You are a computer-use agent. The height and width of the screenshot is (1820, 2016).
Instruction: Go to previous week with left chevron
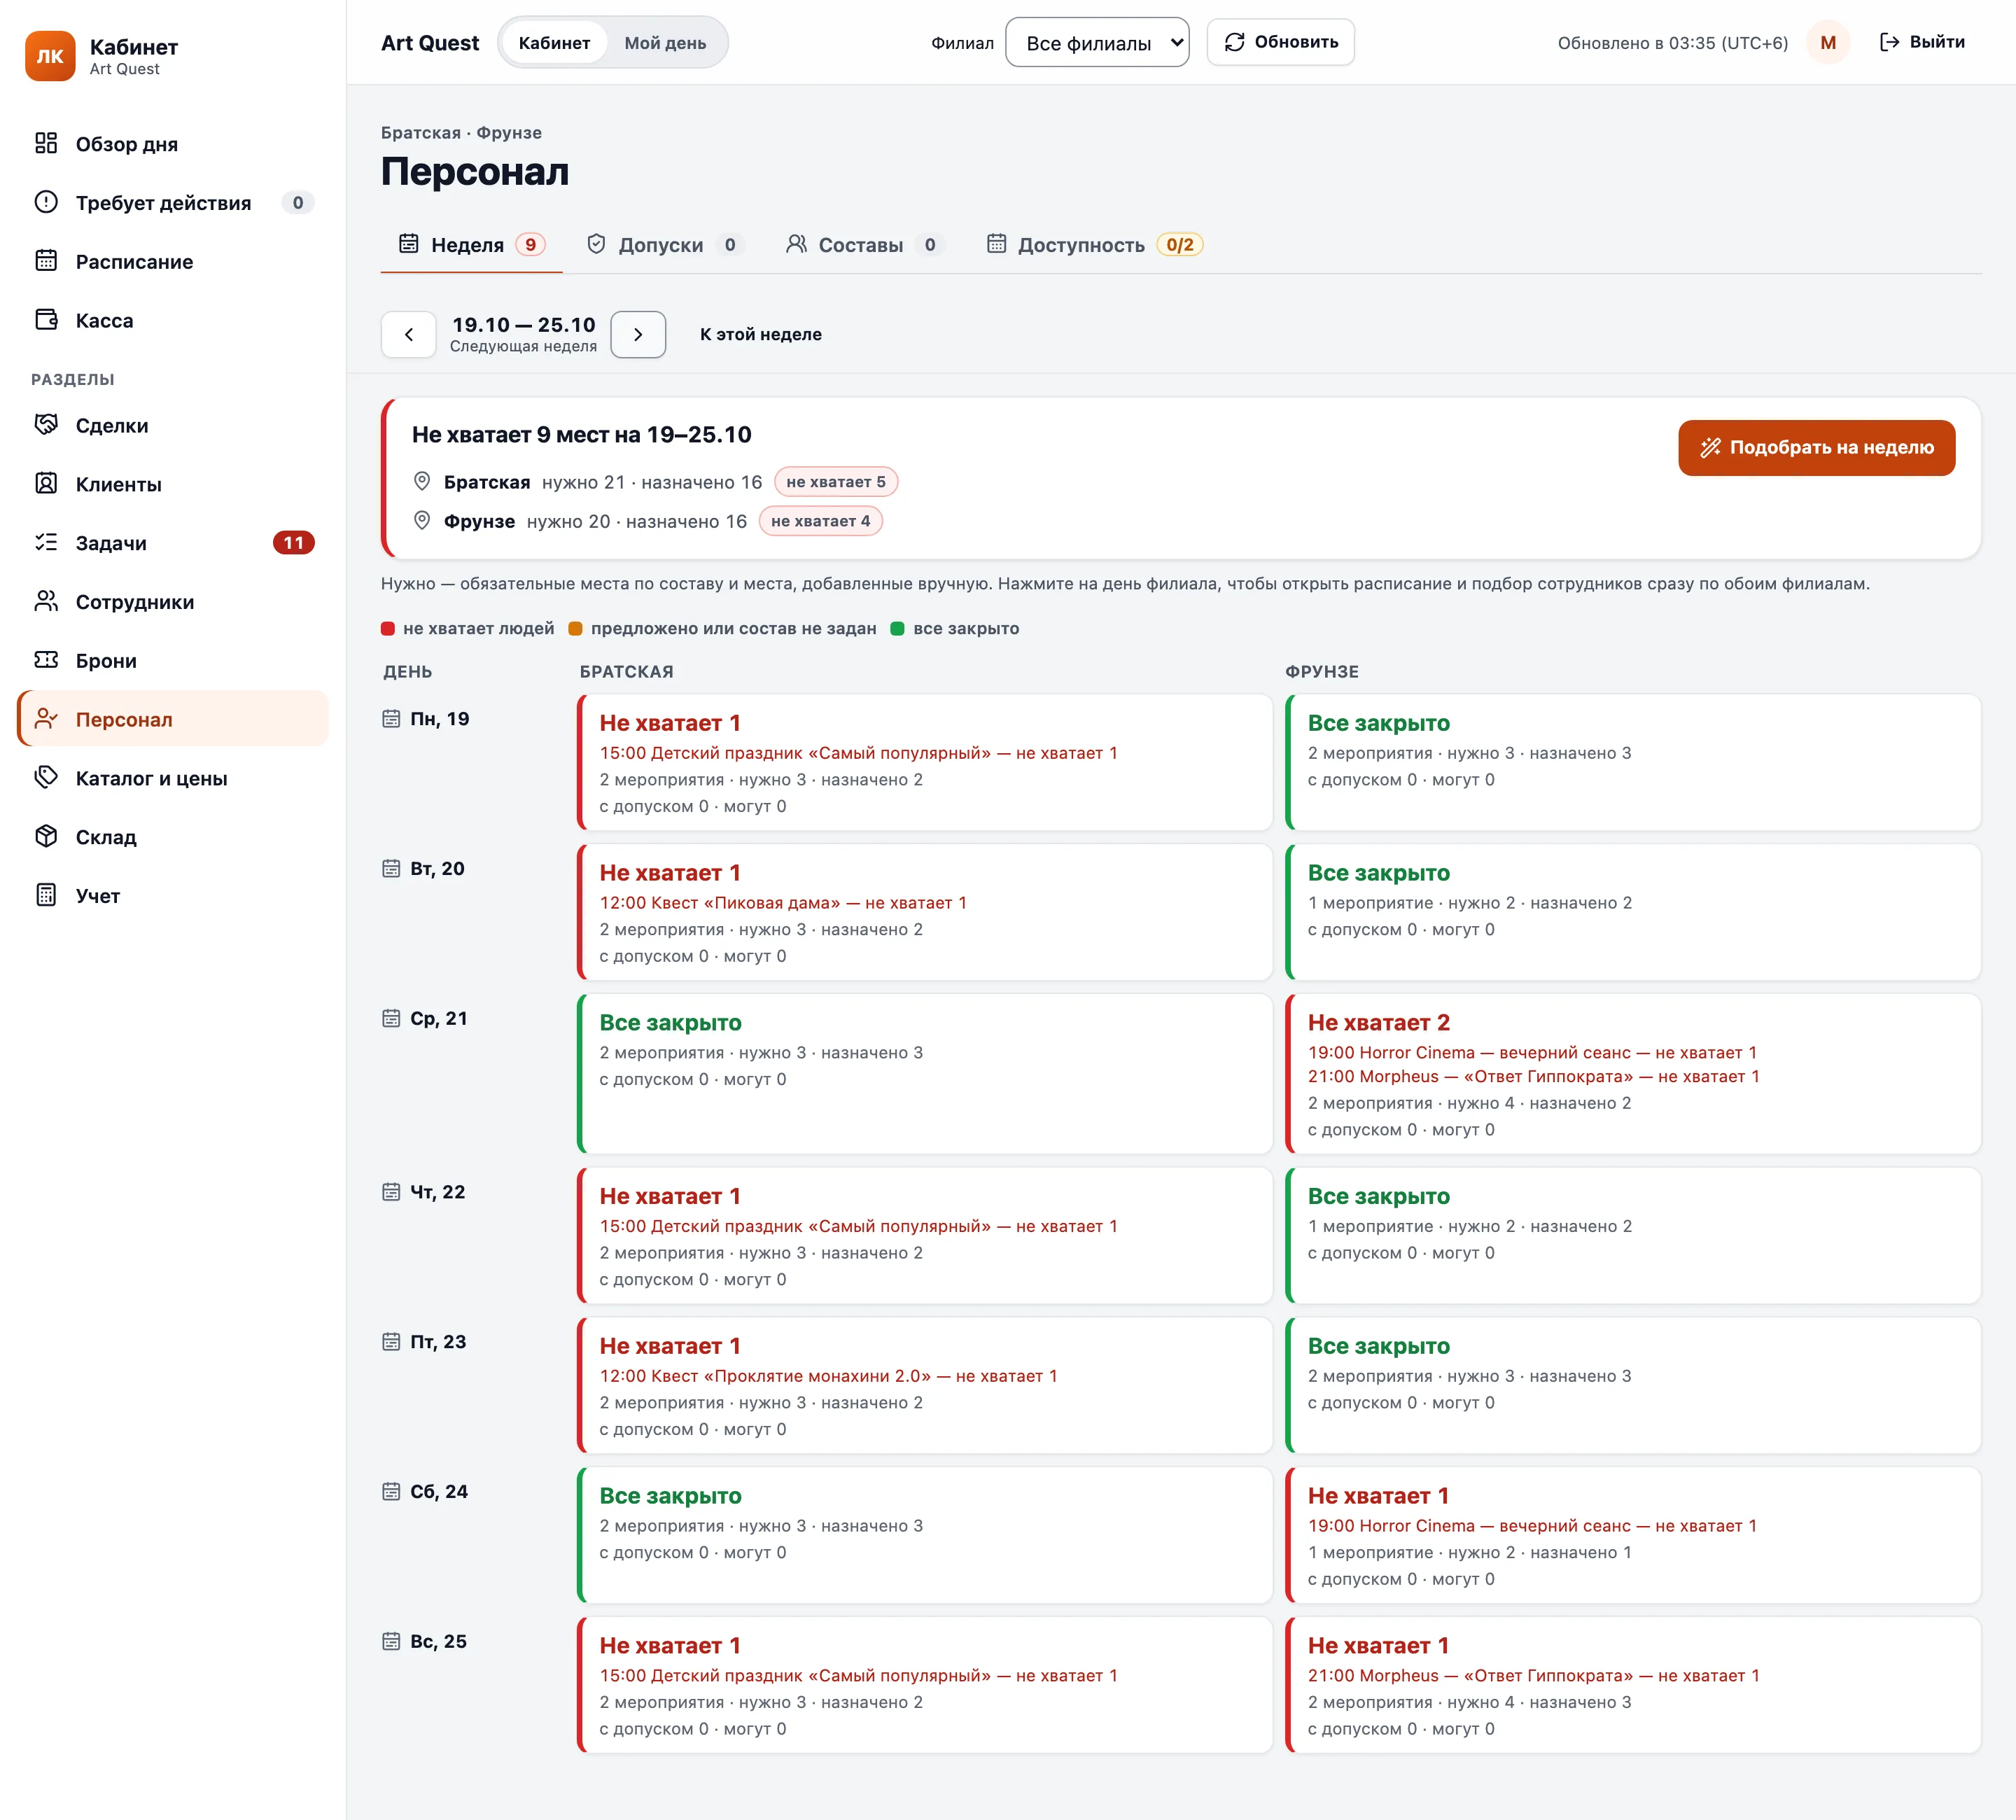[408, 335]
